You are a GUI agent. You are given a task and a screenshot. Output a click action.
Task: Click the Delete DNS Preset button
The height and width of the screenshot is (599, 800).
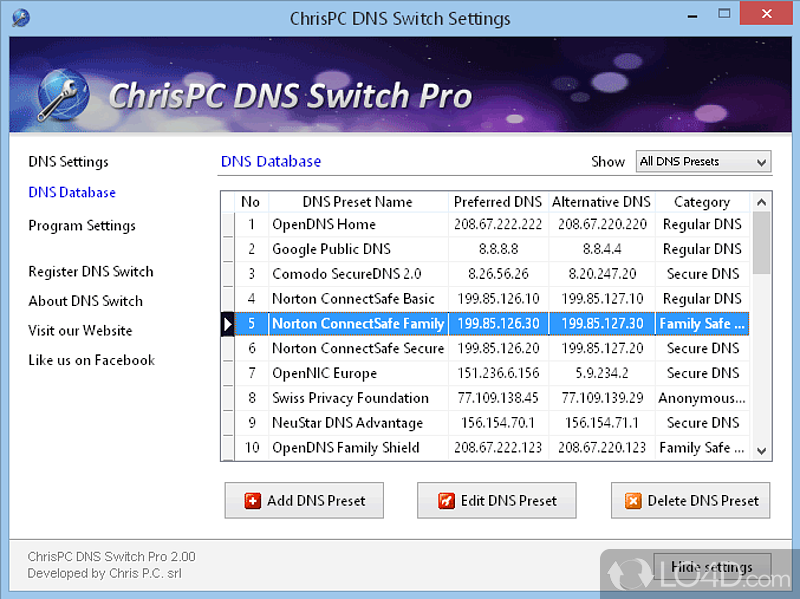[691, 501]
